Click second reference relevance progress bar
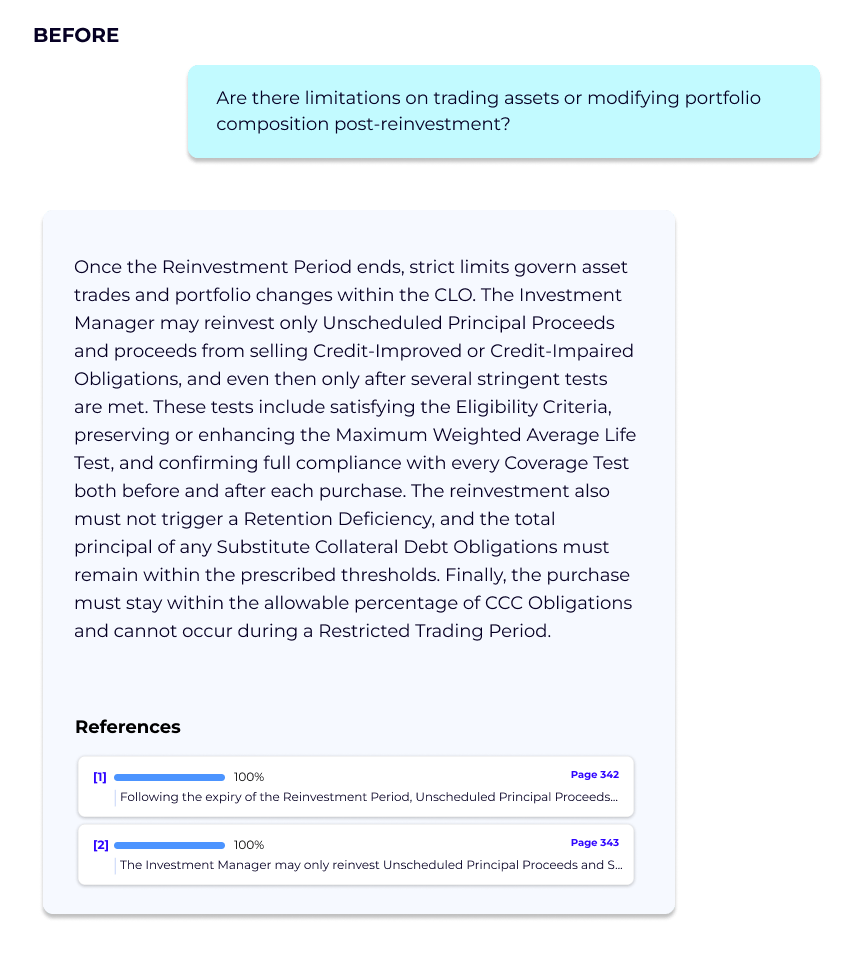The width and height of the screenshot is (863, 969). point(169,845)
